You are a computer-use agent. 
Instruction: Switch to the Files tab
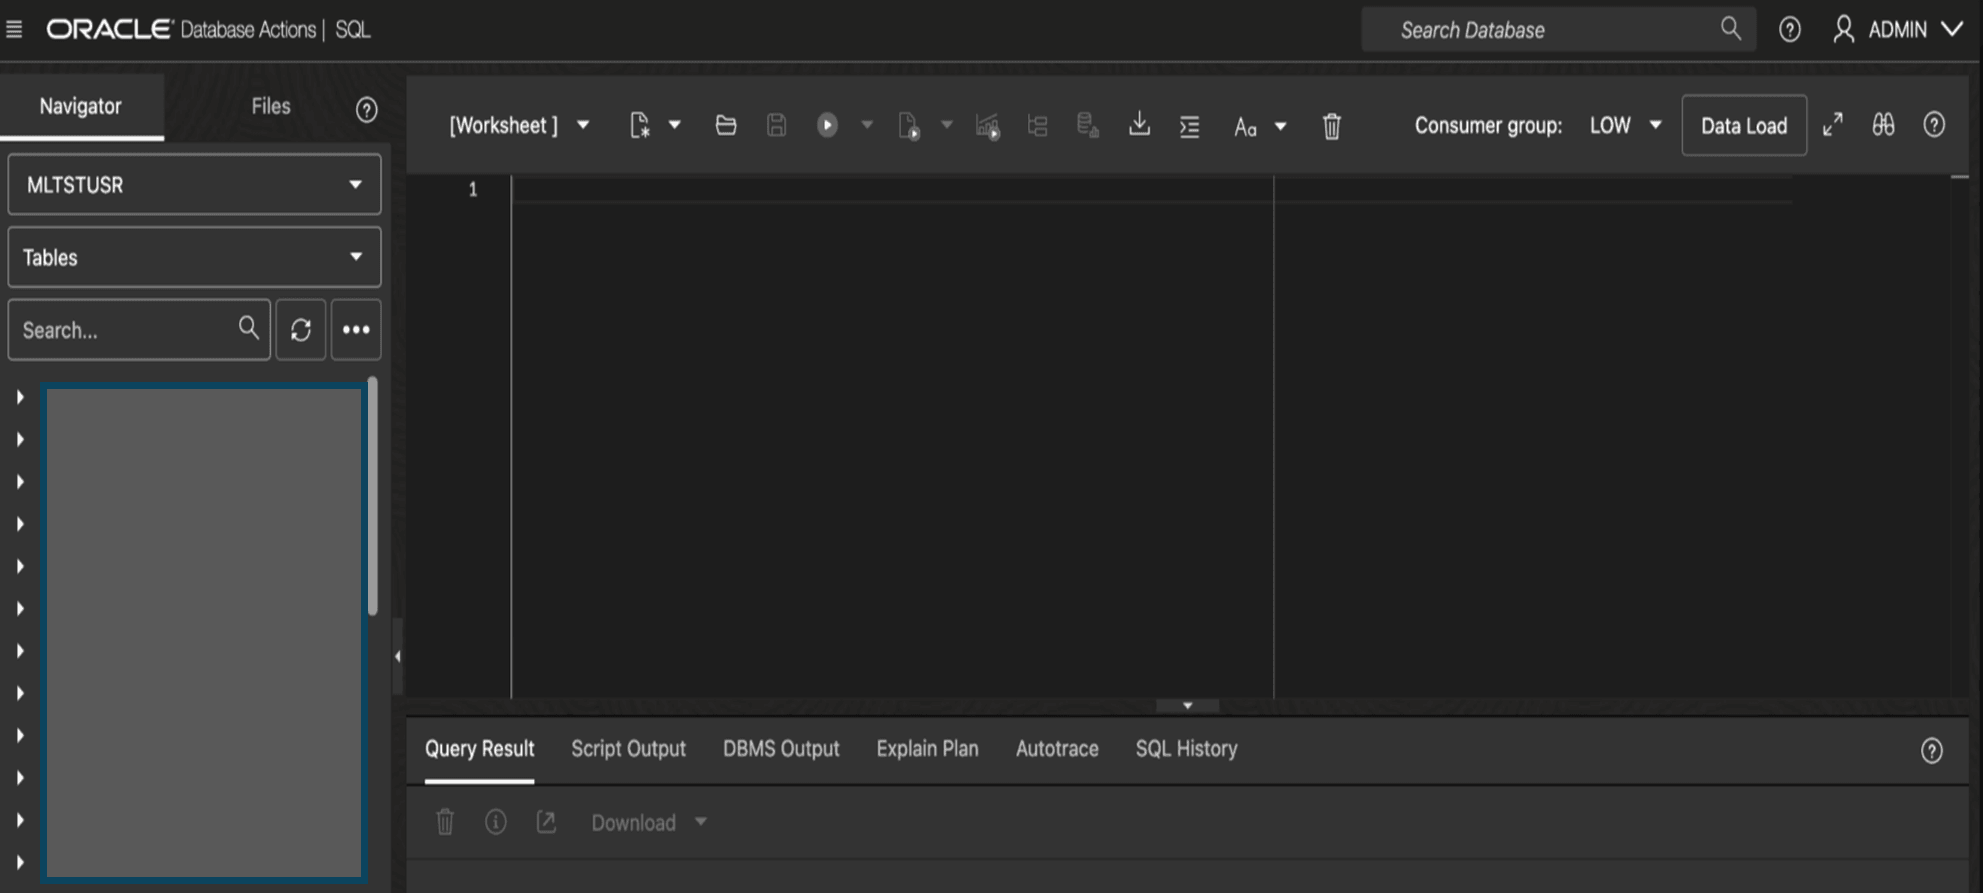coord(271,106)
